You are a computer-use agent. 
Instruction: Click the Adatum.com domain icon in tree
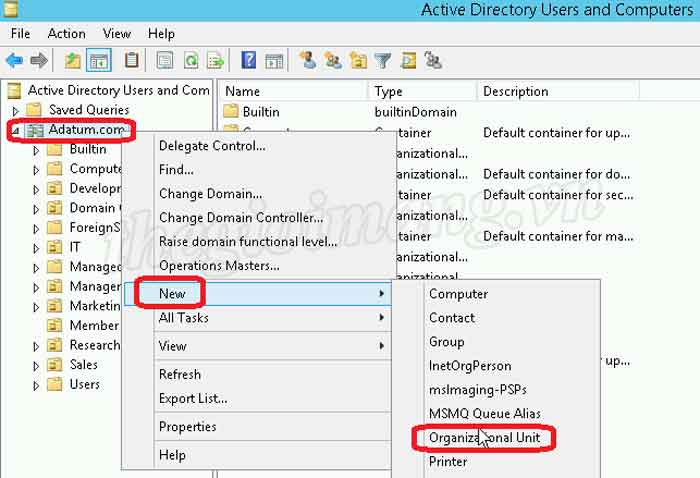pyautogui.click(x=34, y=130)
